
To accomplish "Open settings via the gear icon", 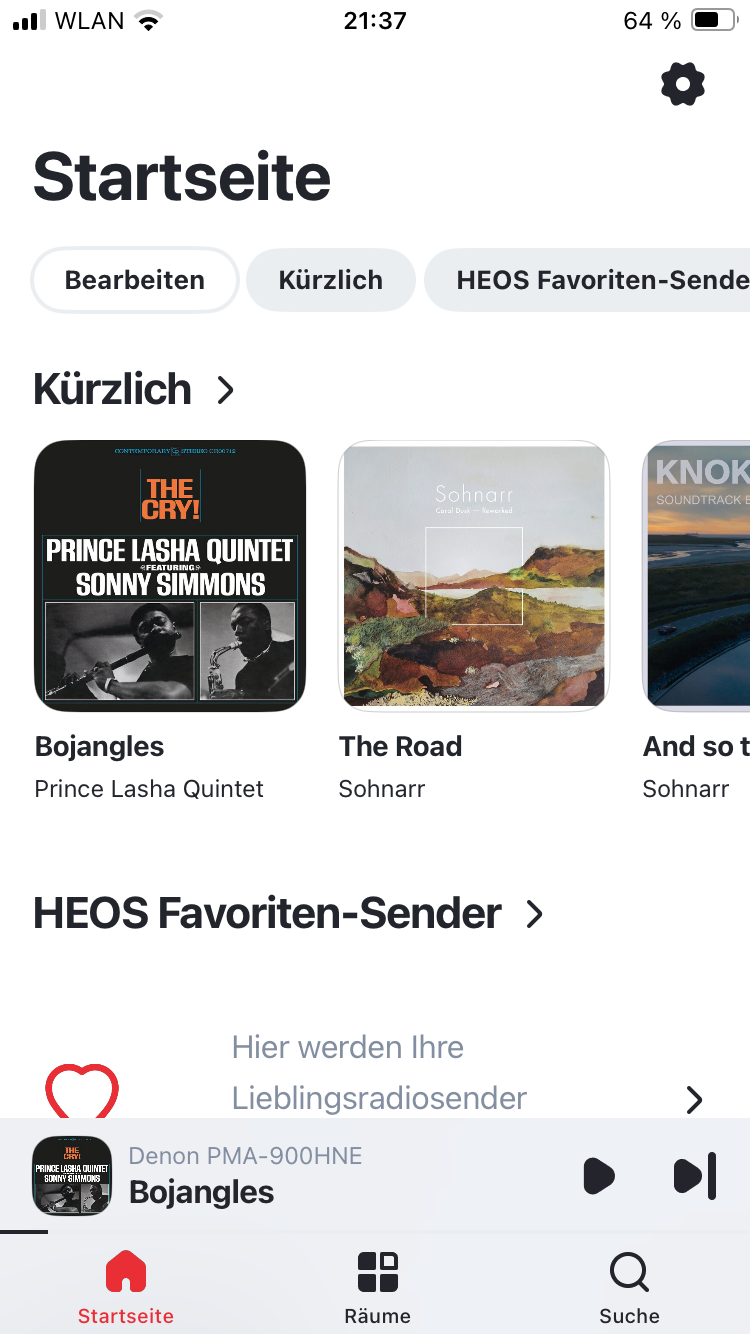I will [683, 84].
